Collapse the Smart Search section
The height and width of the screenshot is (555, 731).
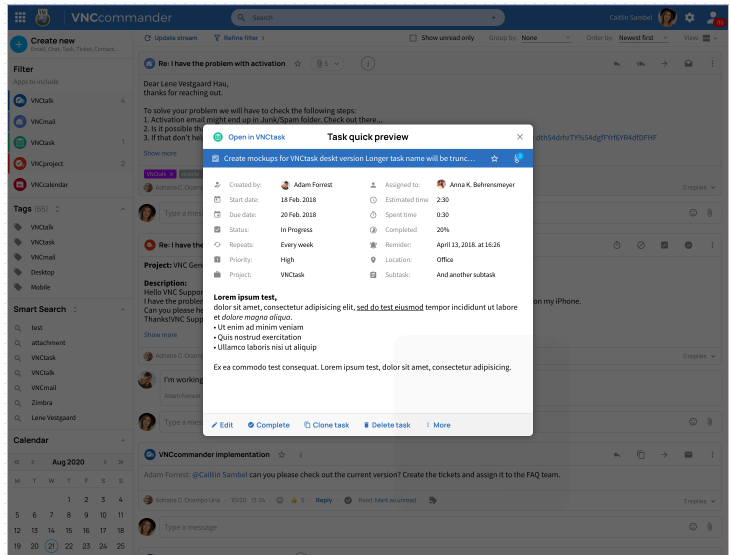pyautogui.click(x=123, y=310)
